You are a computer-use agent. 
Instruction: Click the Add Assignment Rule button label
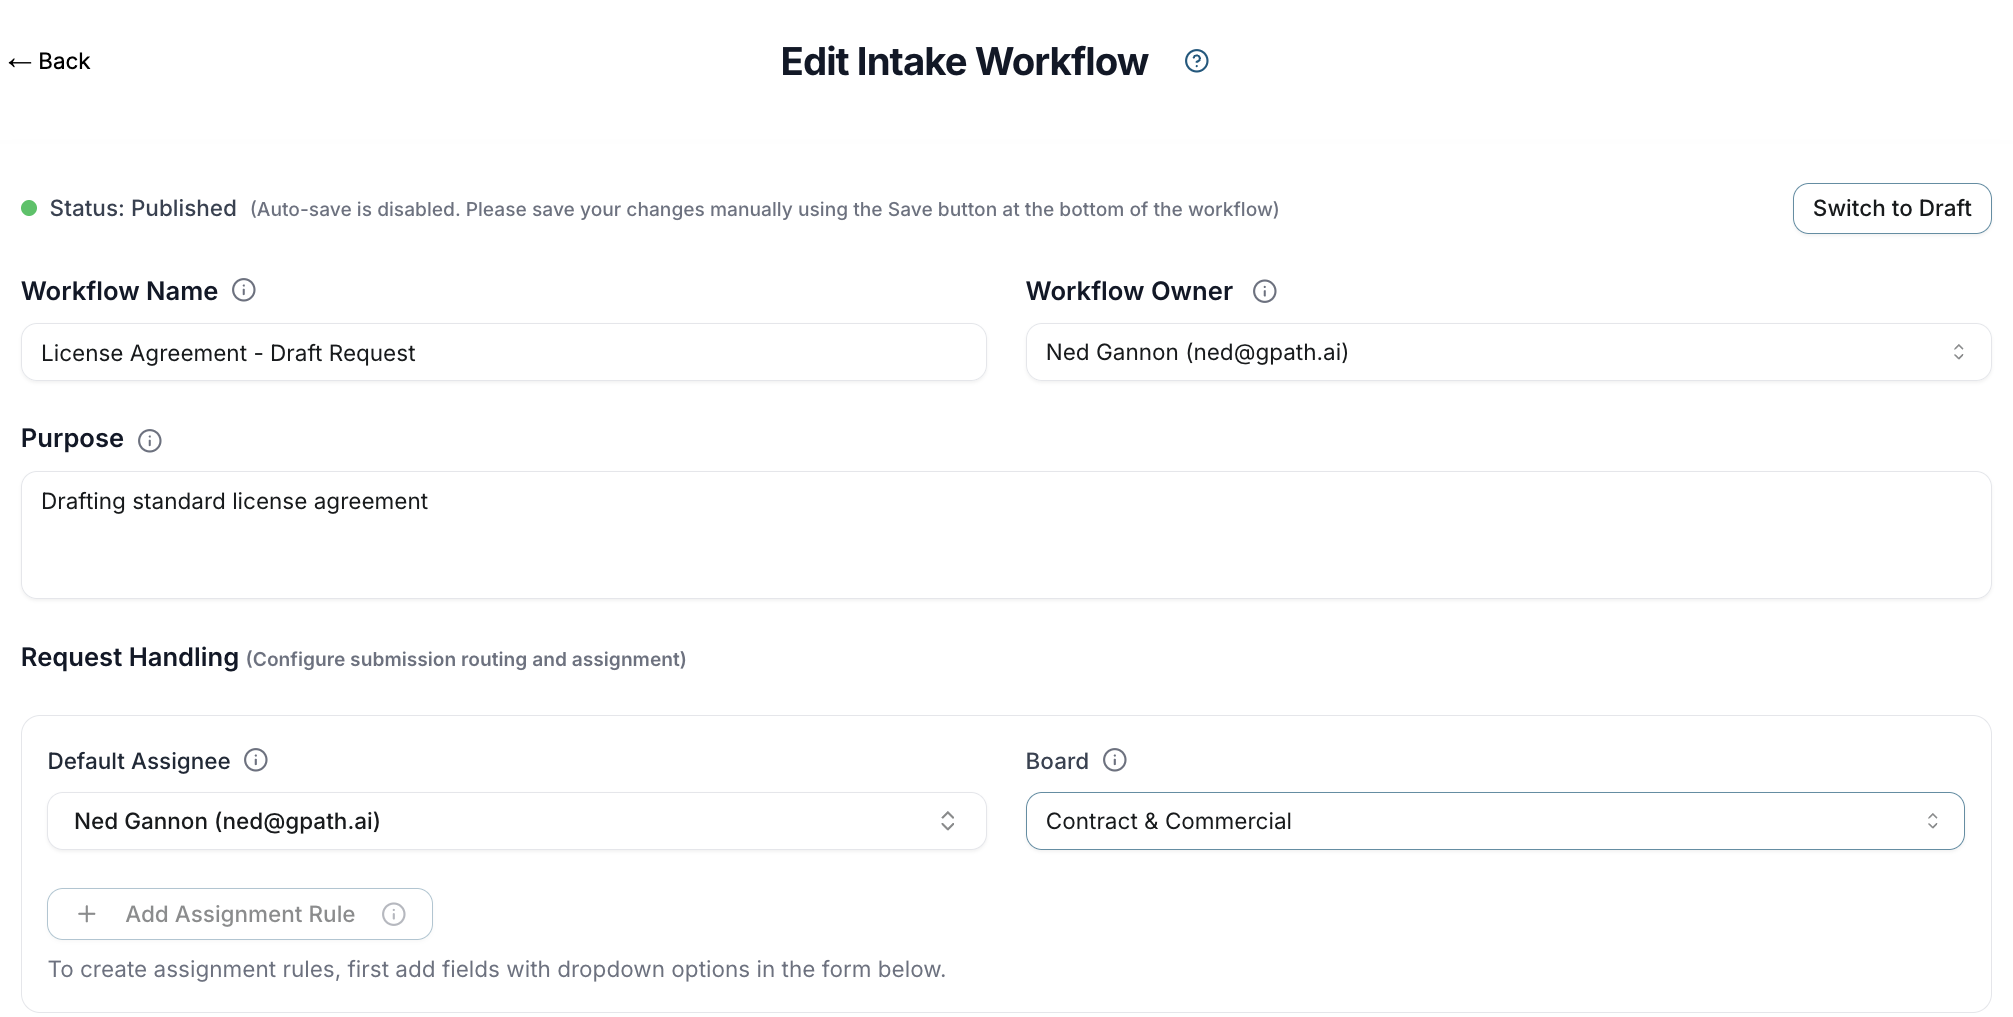[240, 914]
